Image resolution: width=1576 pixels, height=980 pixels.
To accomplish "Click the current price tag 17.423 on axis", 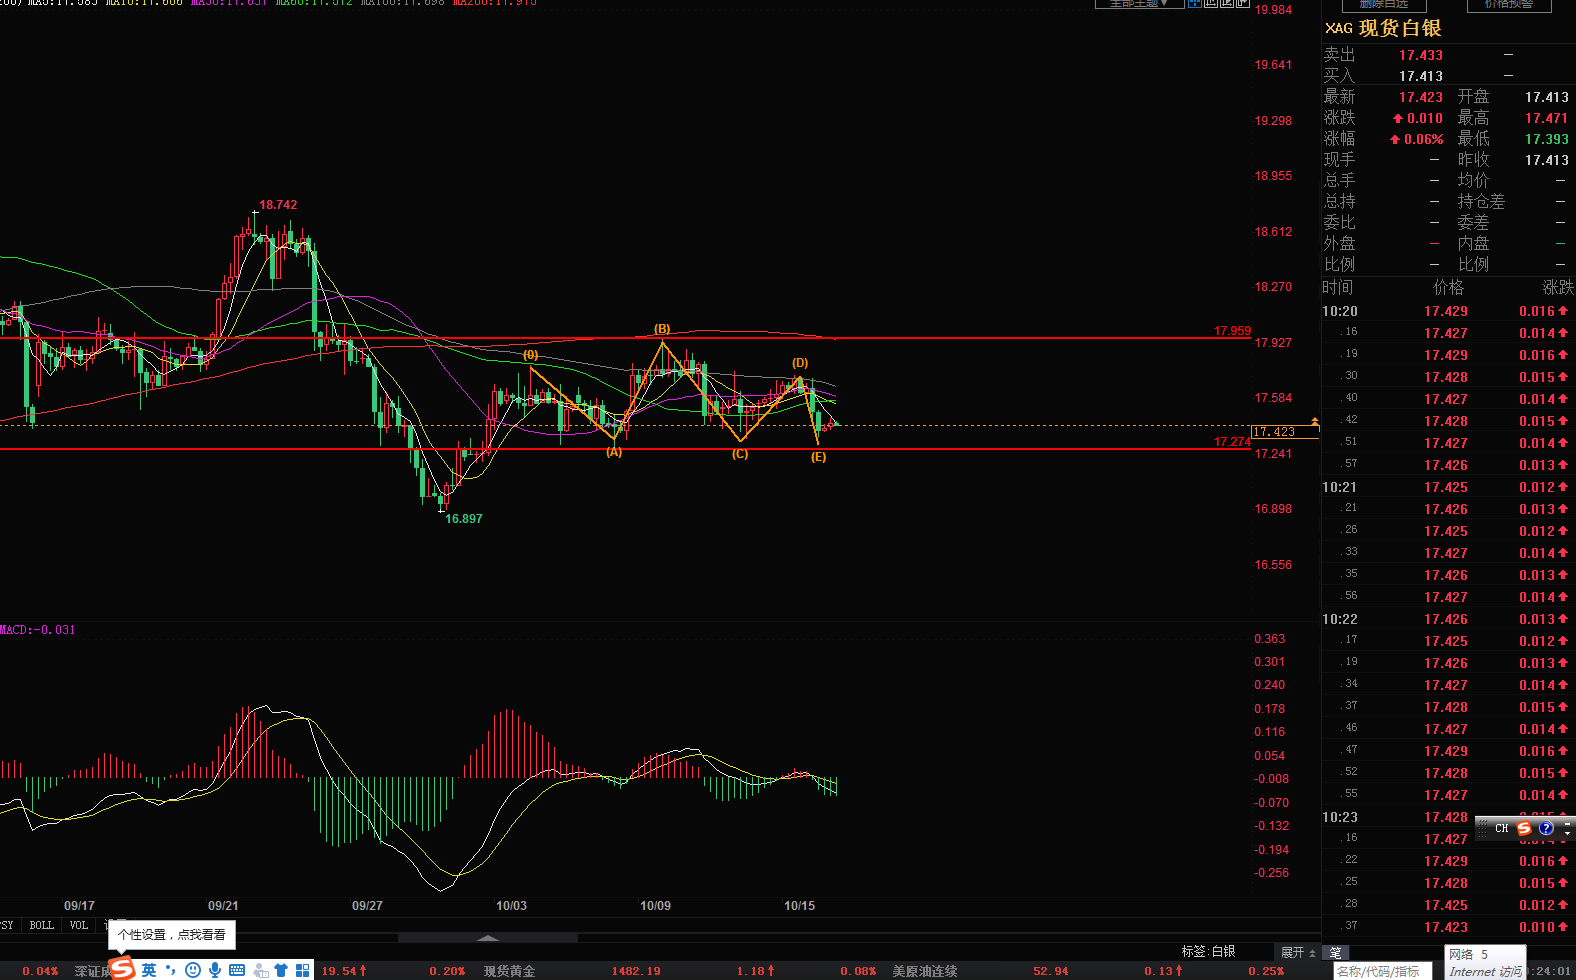I will pos(1284,432).
